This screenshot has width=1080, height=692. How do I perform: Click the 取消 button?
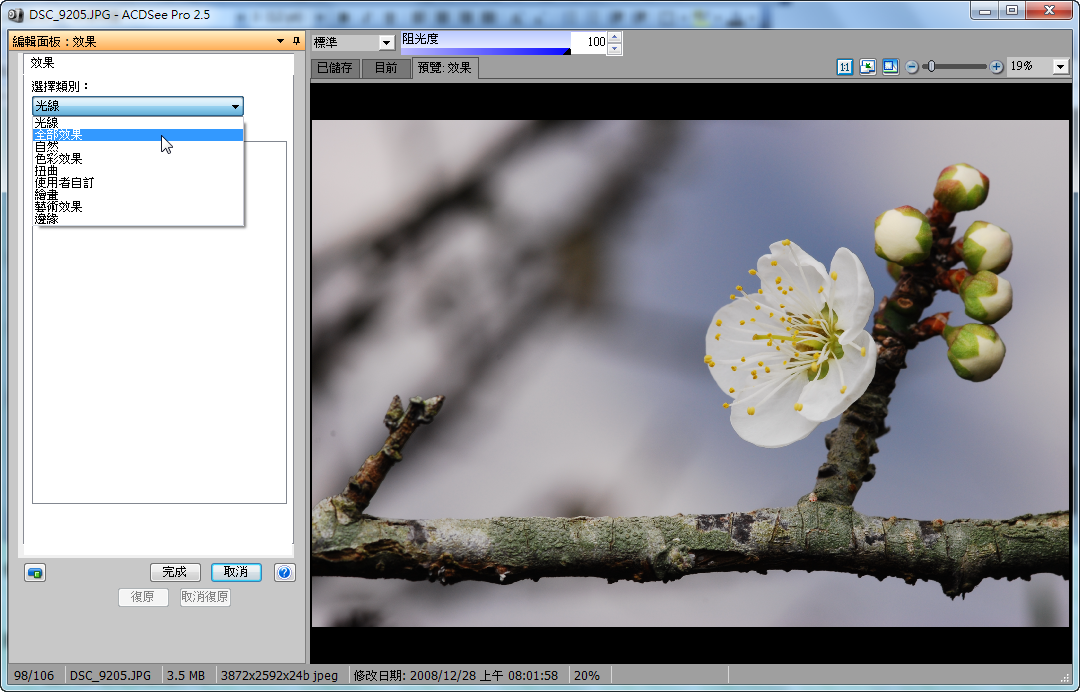pos(236,572)
